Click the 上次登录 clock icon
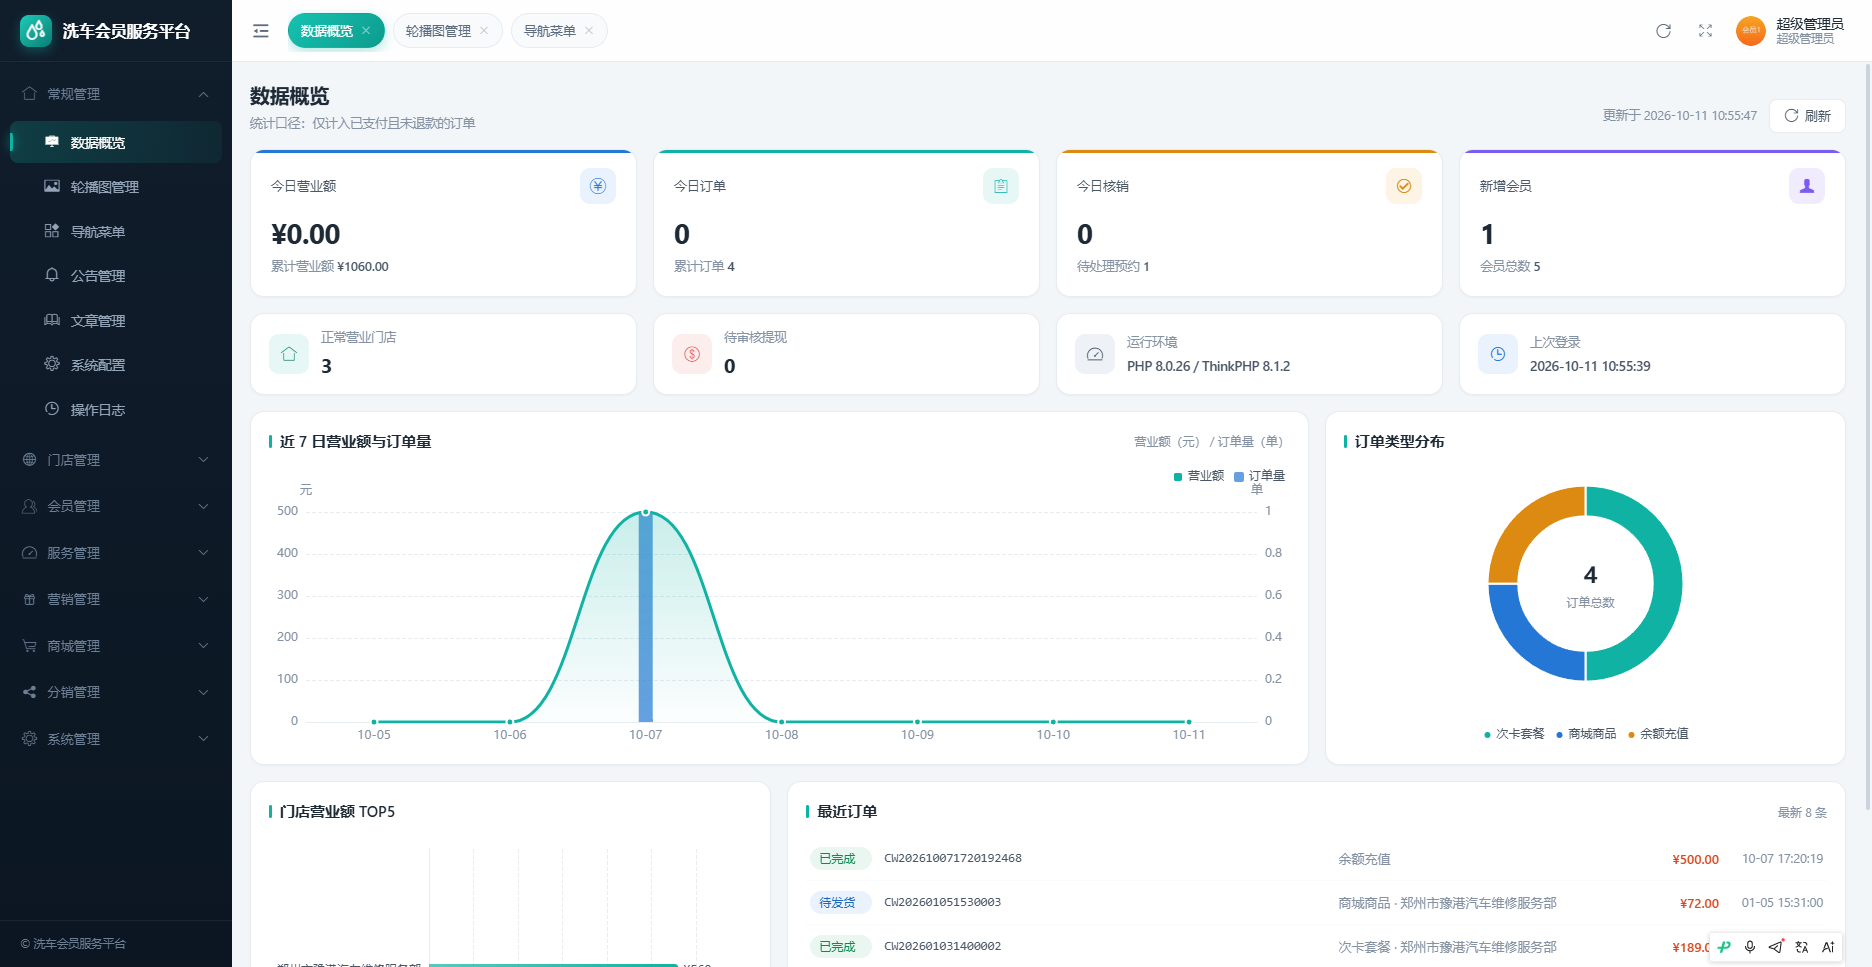 (x=1498, y=354)
